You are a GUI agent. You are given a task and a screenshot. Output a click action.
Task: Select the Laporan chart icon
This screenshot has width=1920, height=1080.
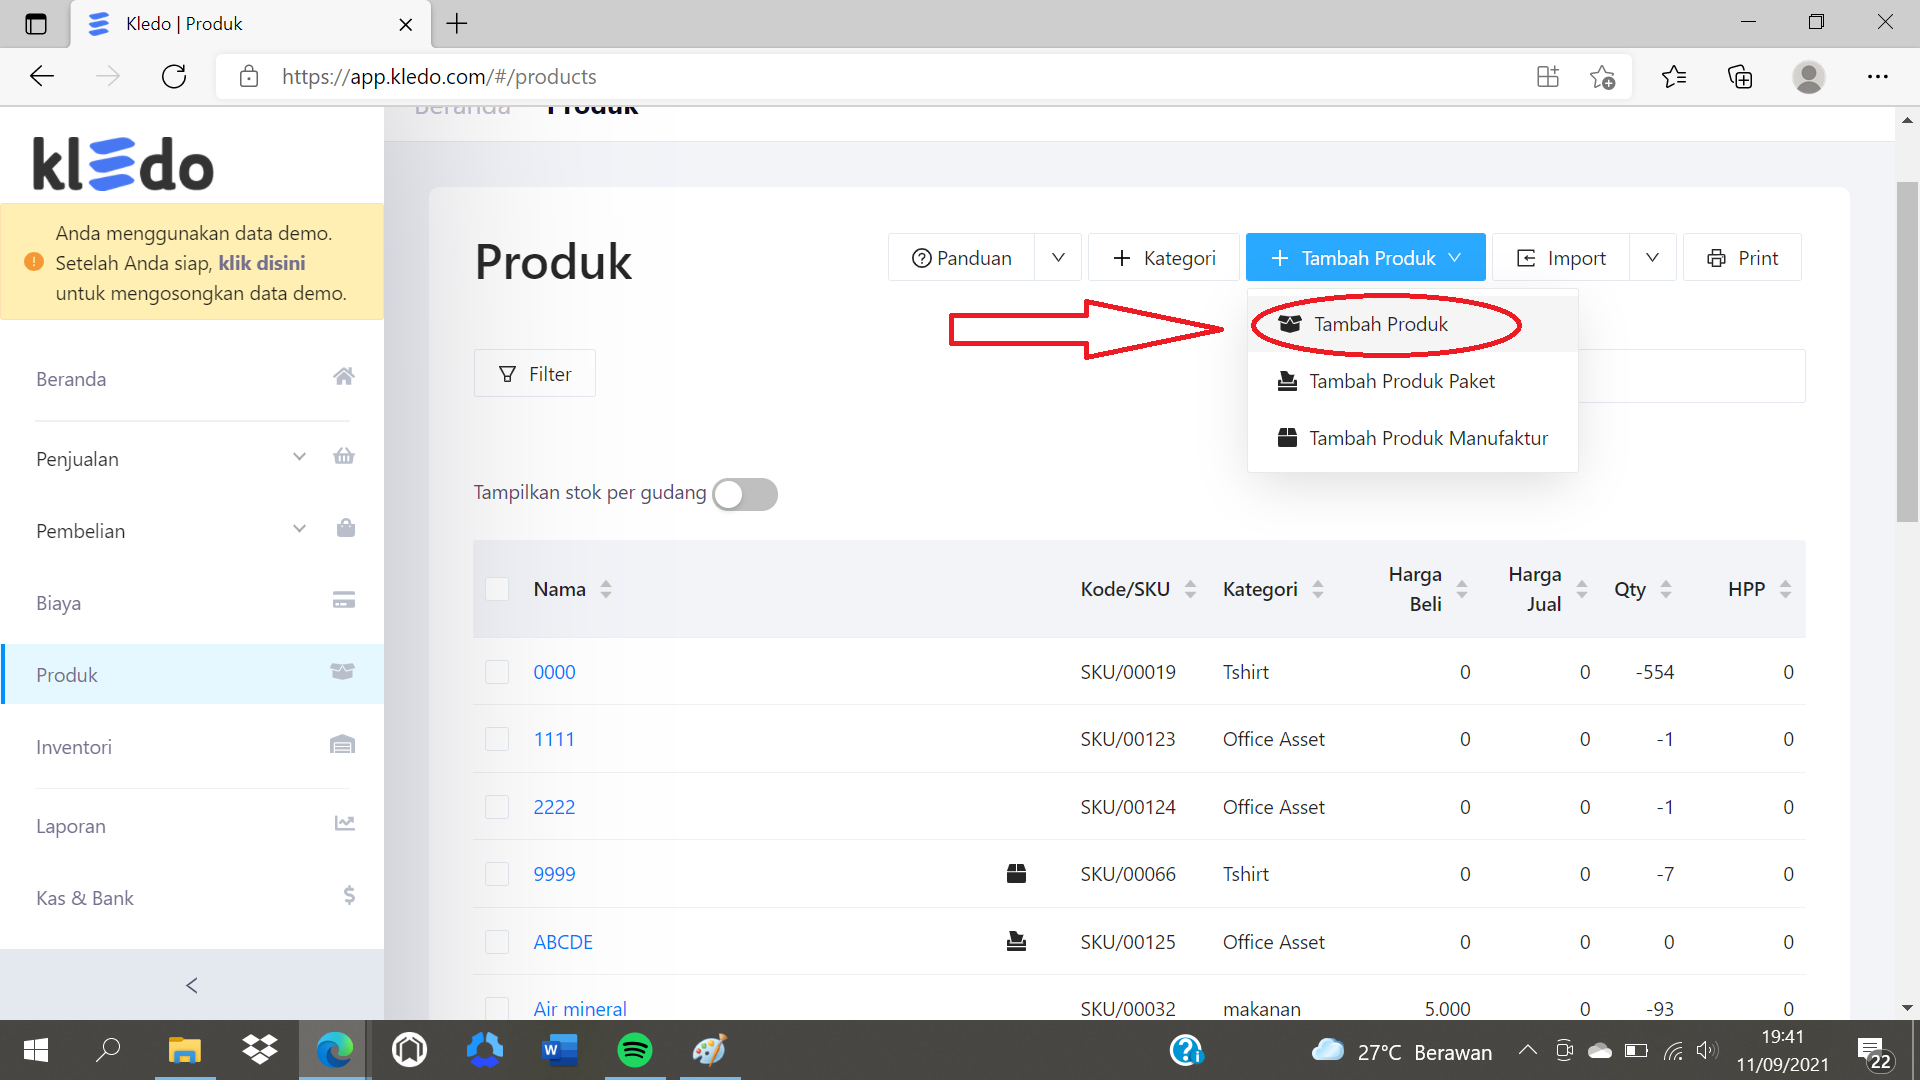(x=344, y=822)
